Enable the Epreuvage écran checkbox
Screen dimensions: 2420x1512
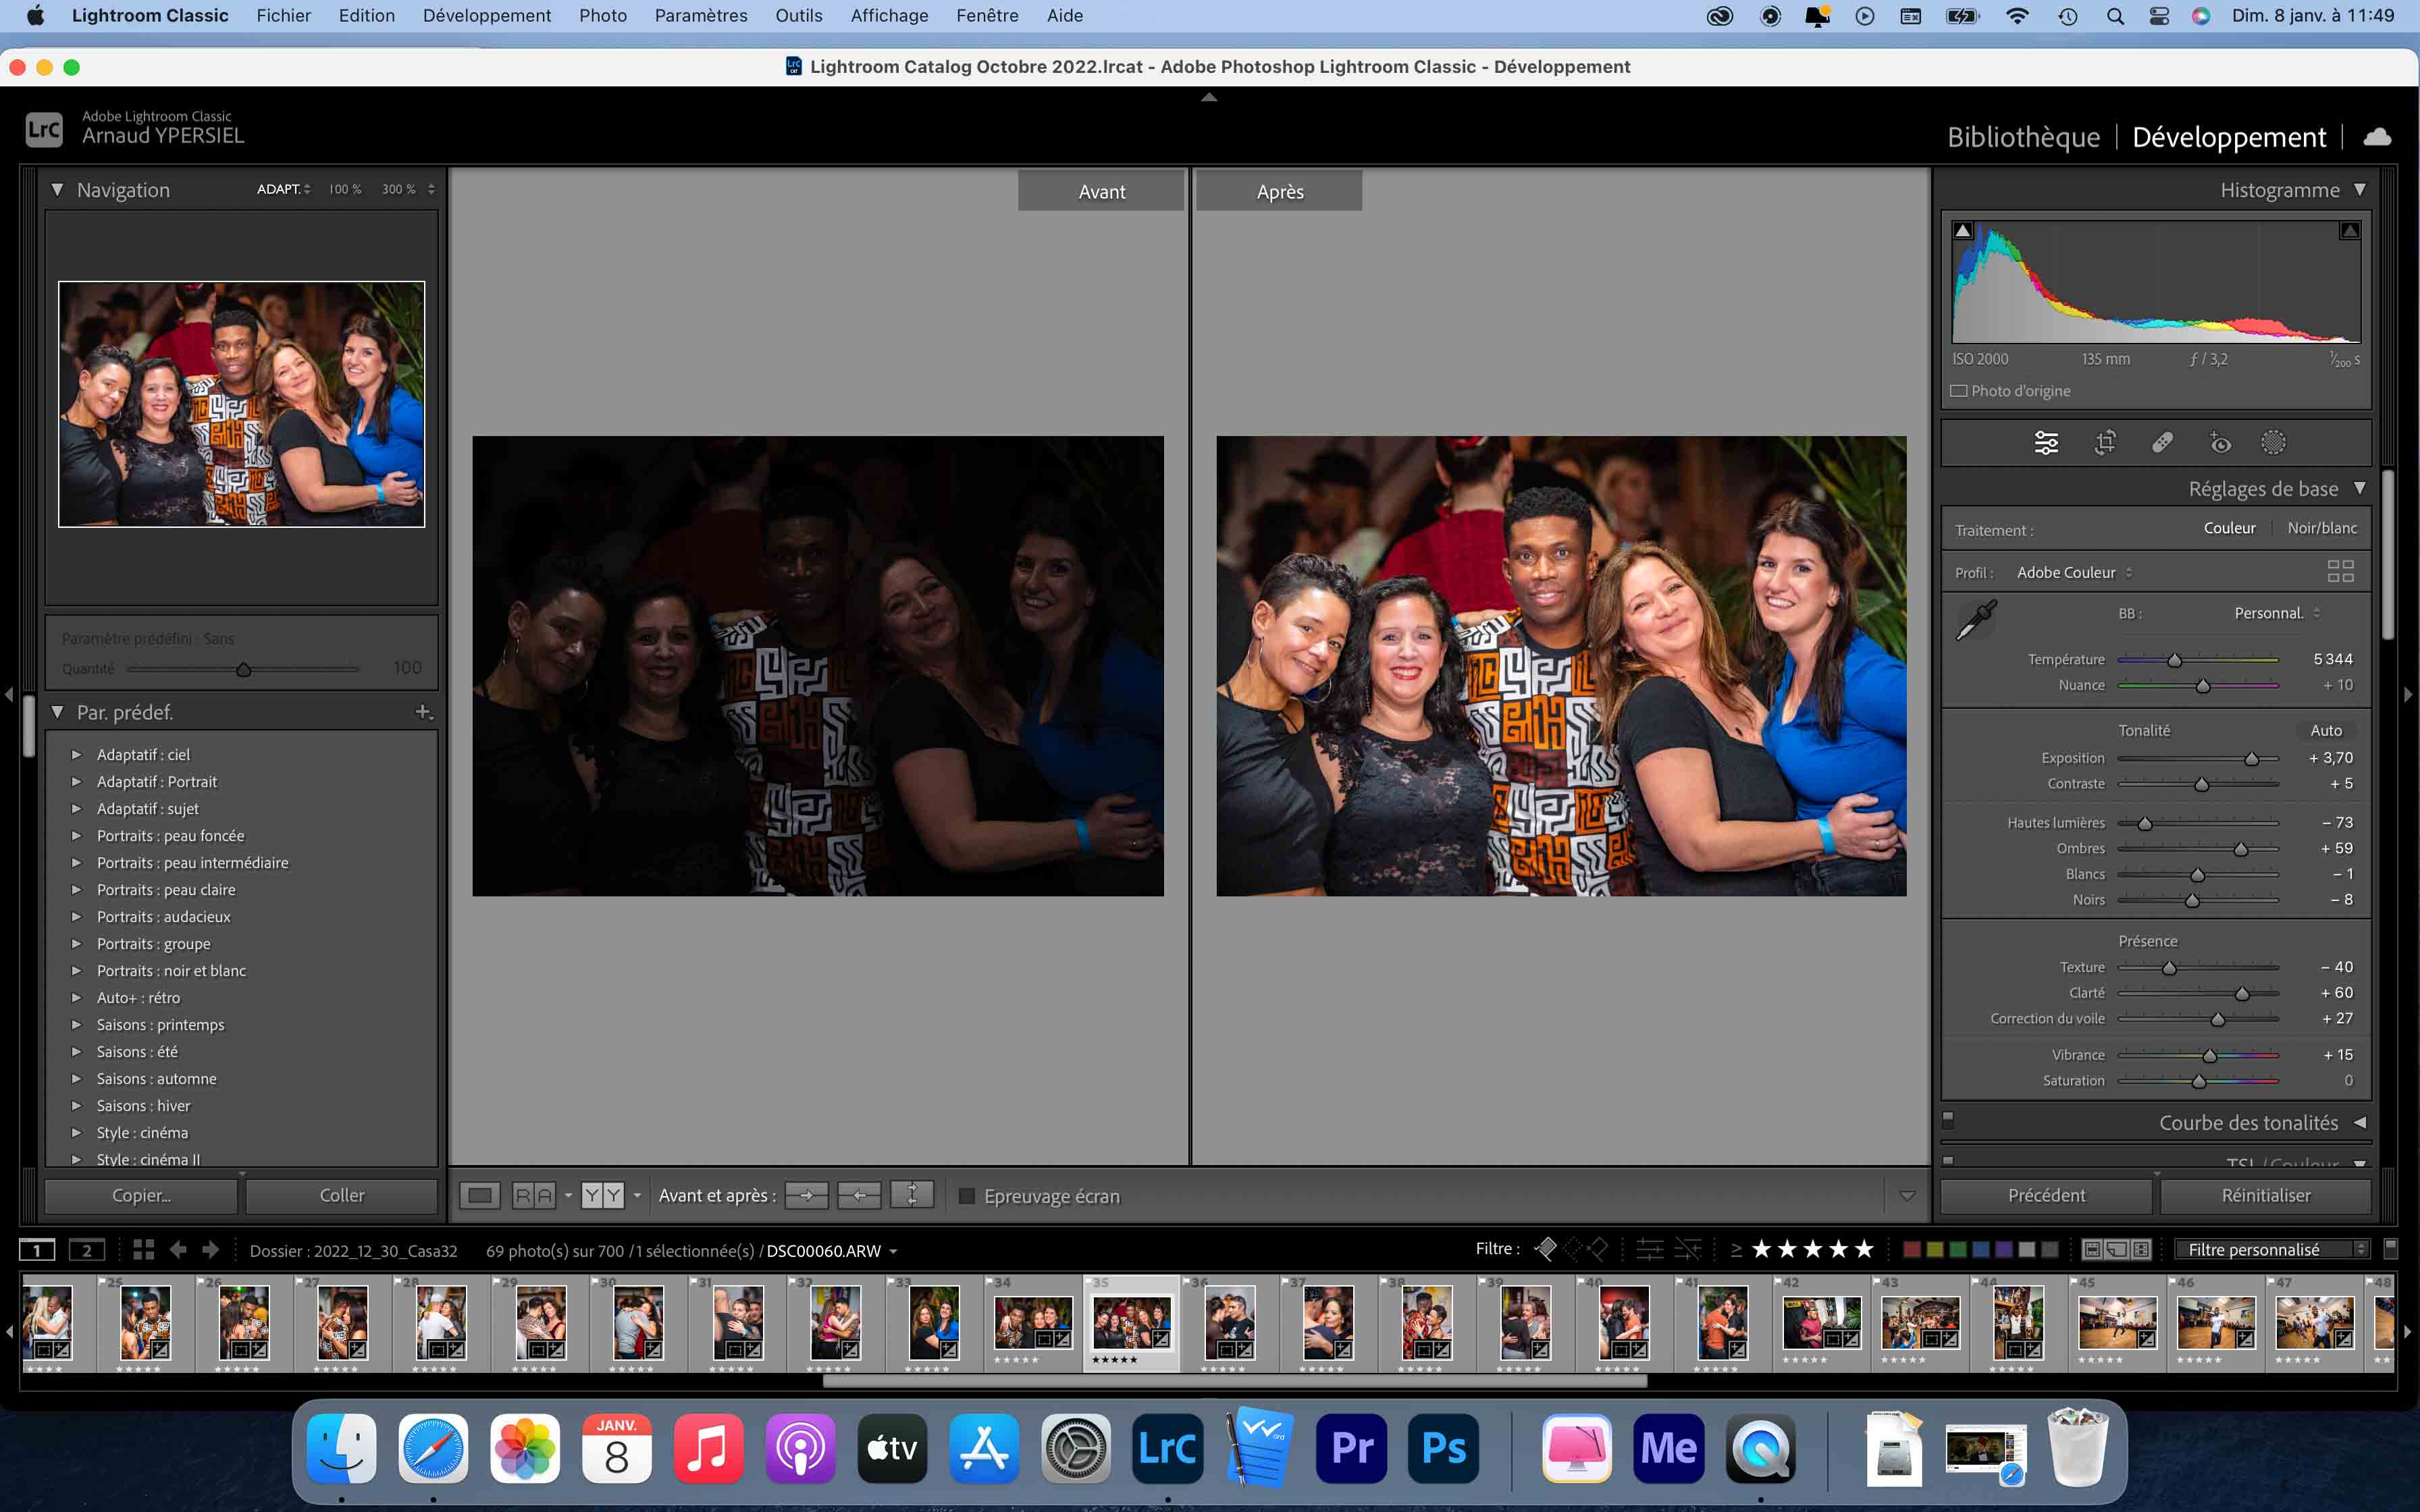[x=967, y=1196]
